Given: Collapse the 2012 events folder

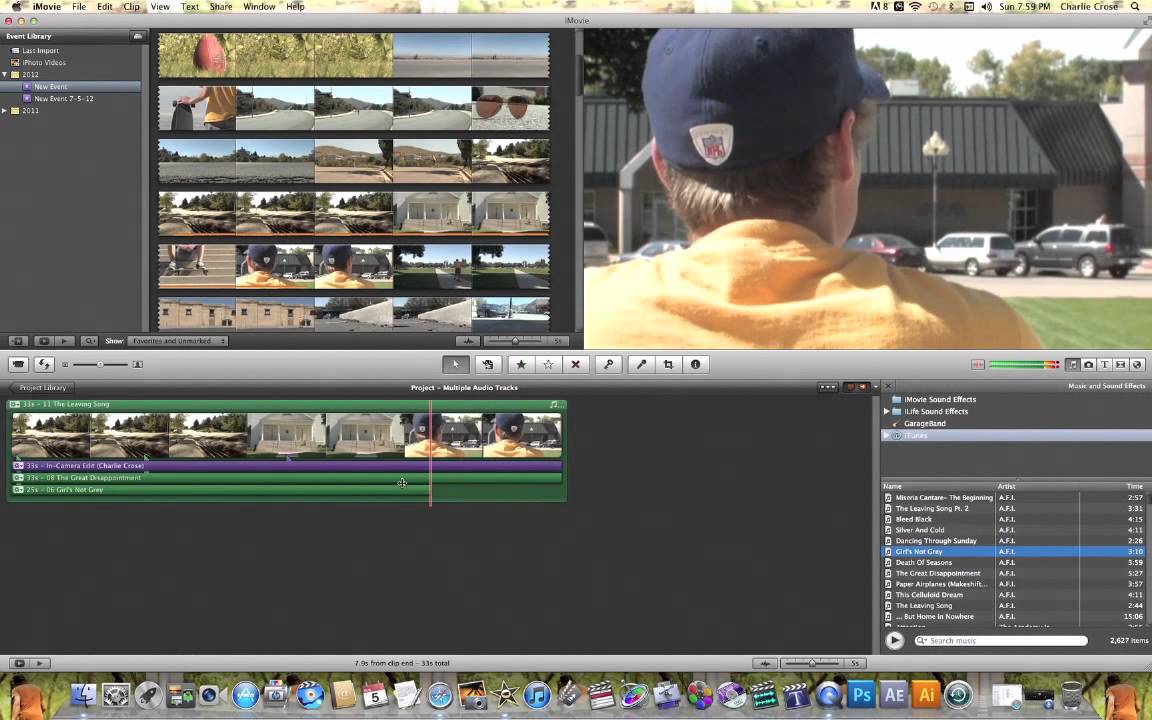Looking at the screenshot, I should (x=5, y=75).
